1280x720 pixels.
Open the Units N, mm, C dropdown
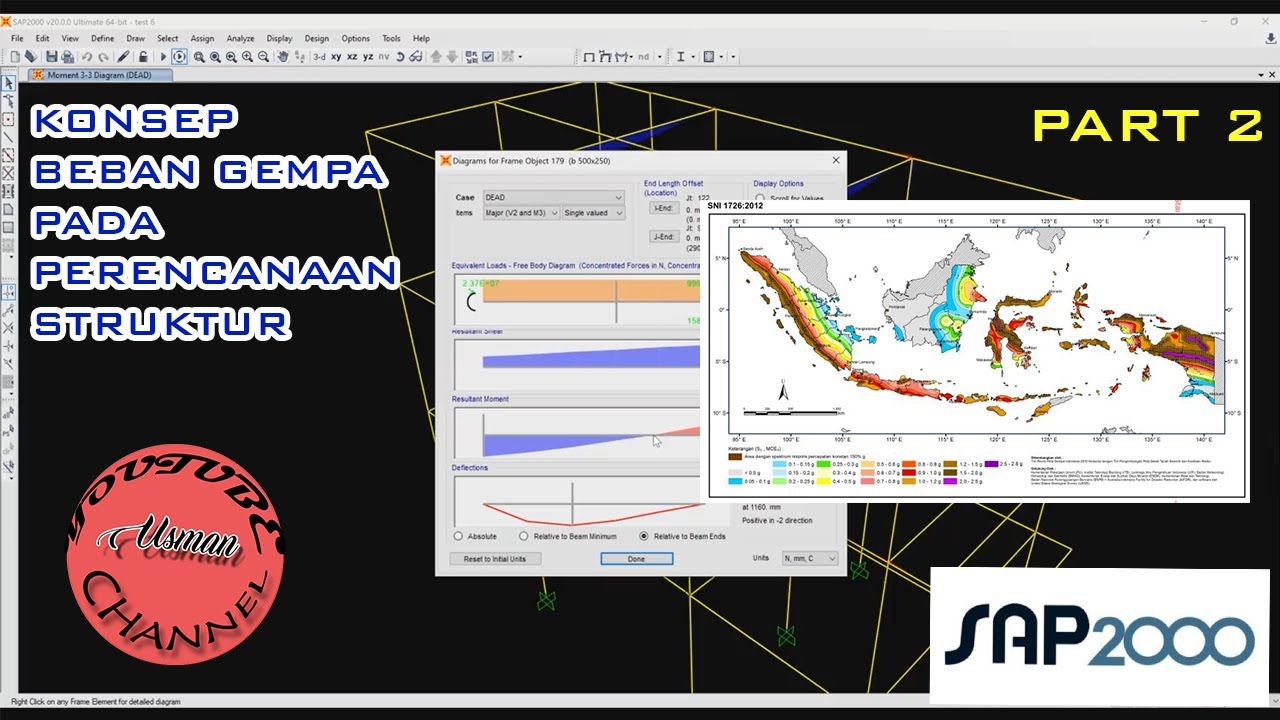coord(809,558)
